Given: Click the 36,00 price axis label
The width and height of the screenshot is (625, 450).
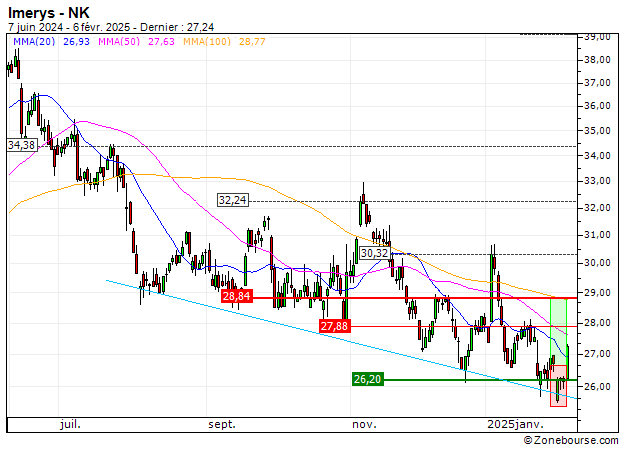Looking at the screenshot, I should (597, 106).
